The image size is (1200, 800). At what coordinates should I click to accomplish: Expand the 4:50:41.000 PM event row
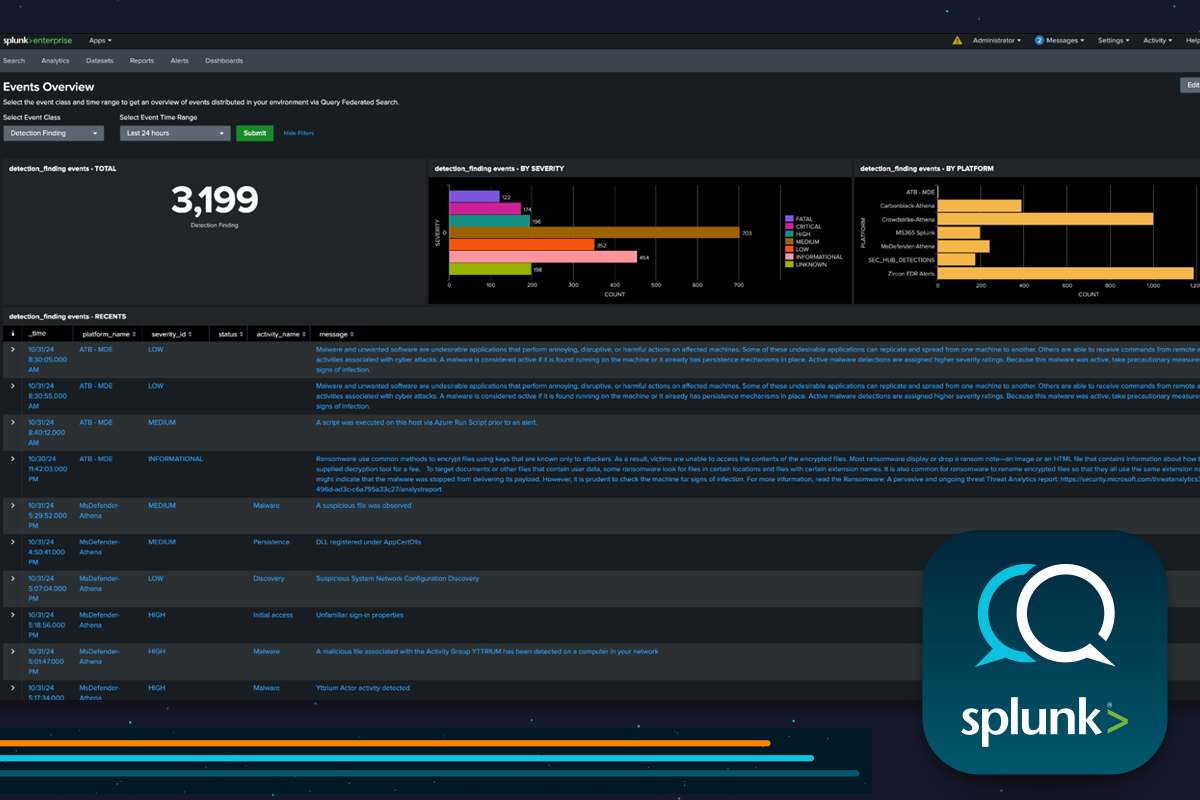pos(13,542)
